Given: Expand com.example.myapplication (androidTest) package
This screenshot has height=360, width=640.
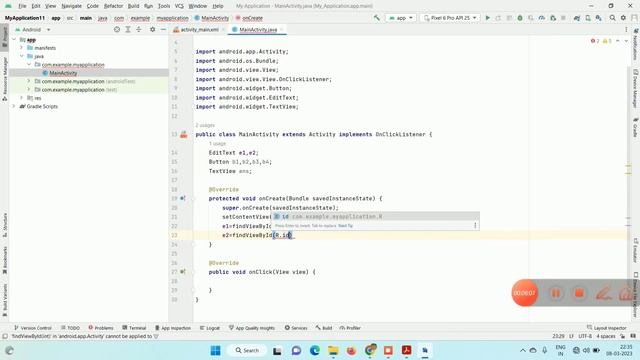Looking at the screenshot, I should point(29,81).
